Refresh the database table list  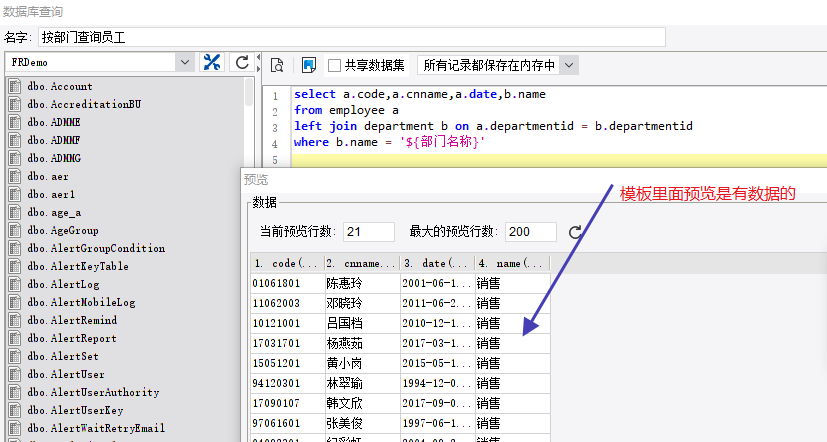coord(242,63)
